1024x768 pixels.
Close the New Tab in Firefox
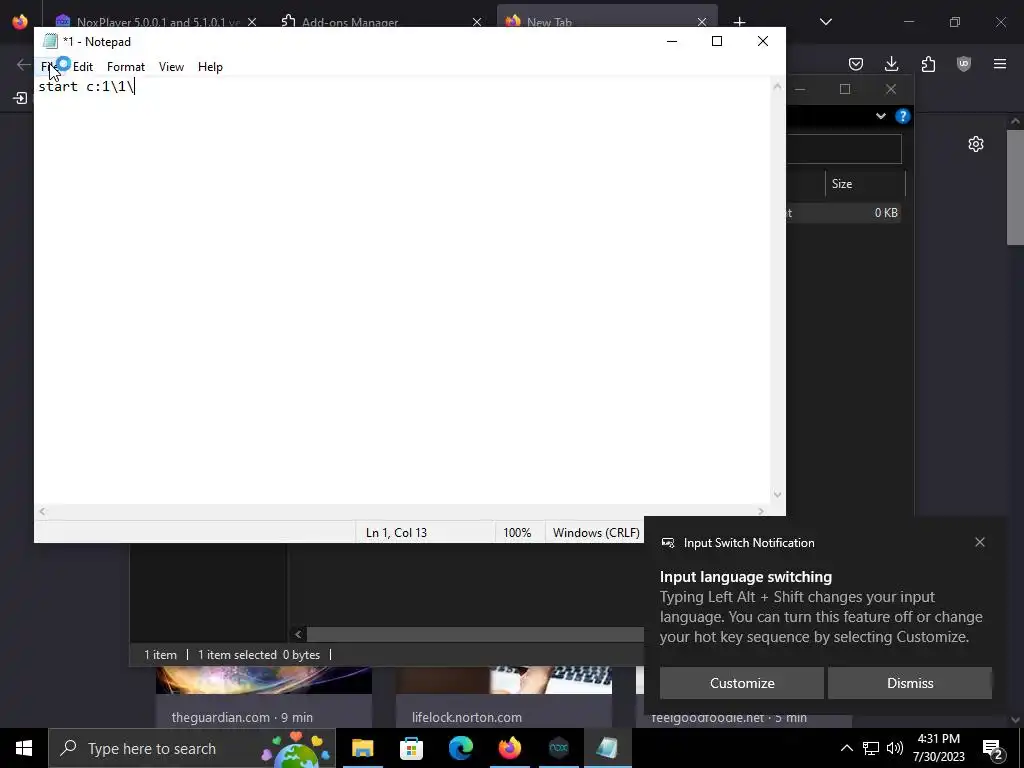702,22
